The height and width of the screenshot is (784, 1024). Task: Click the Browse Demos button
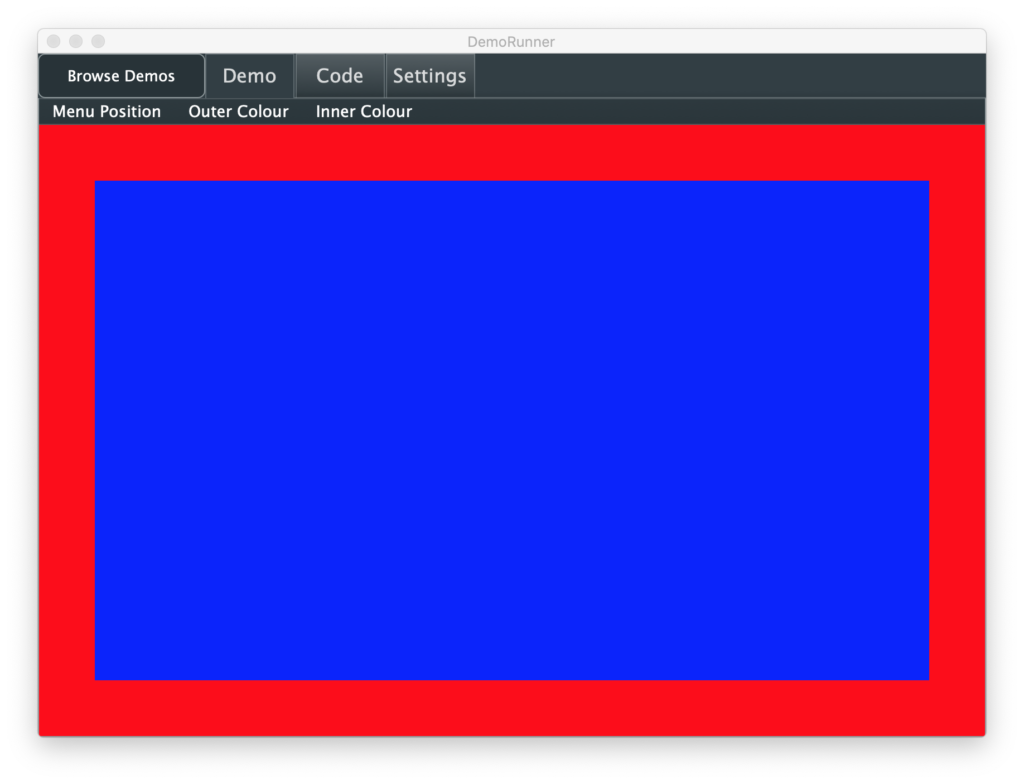click(x=121, y=76)
